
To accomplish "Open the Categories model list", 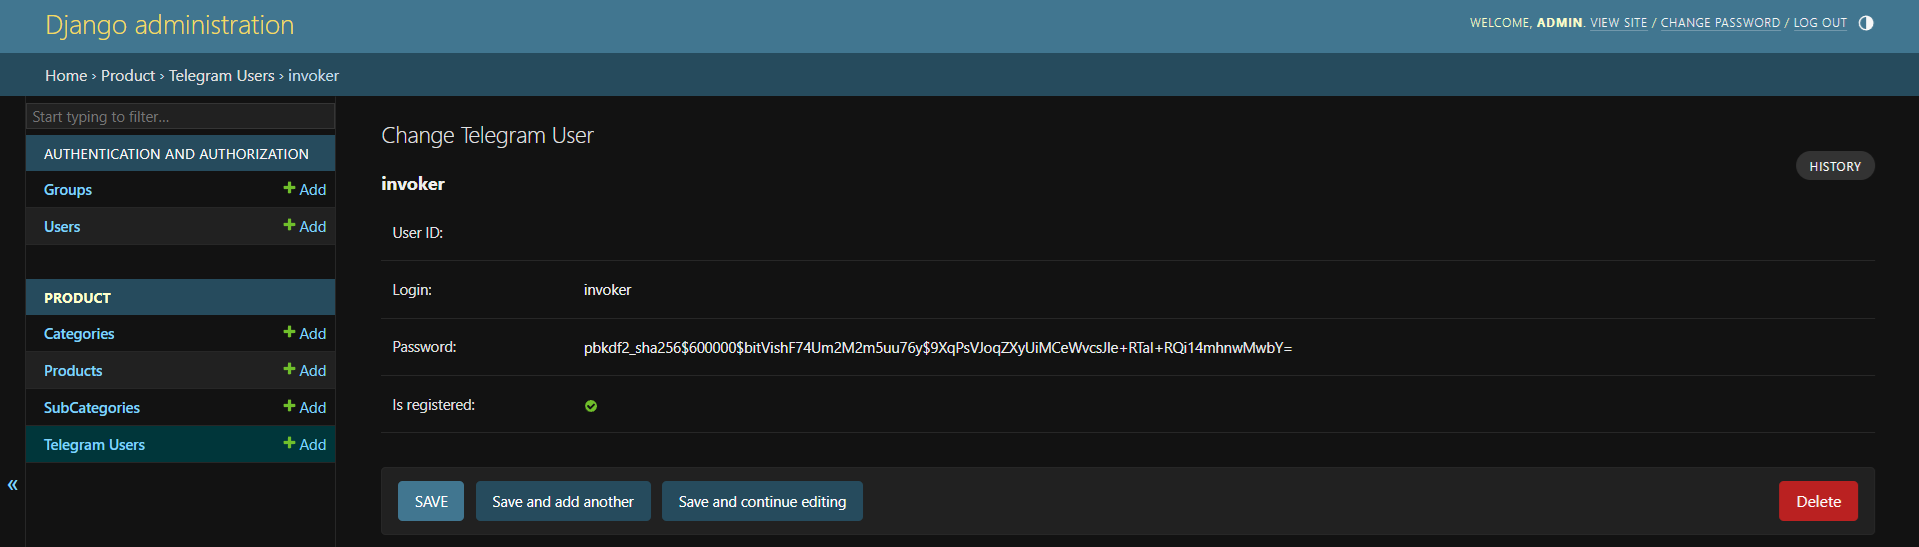I will tap(79, 334).
